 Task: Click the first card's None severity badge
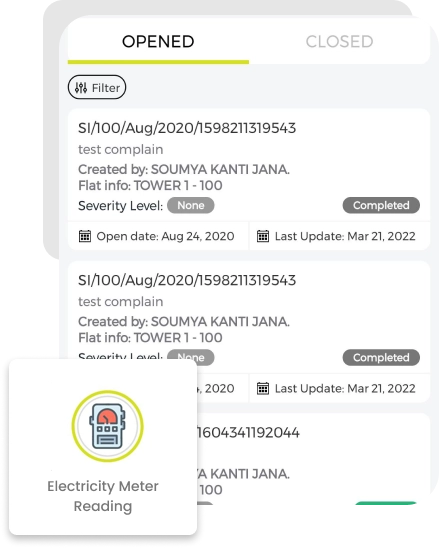[191, 205]
